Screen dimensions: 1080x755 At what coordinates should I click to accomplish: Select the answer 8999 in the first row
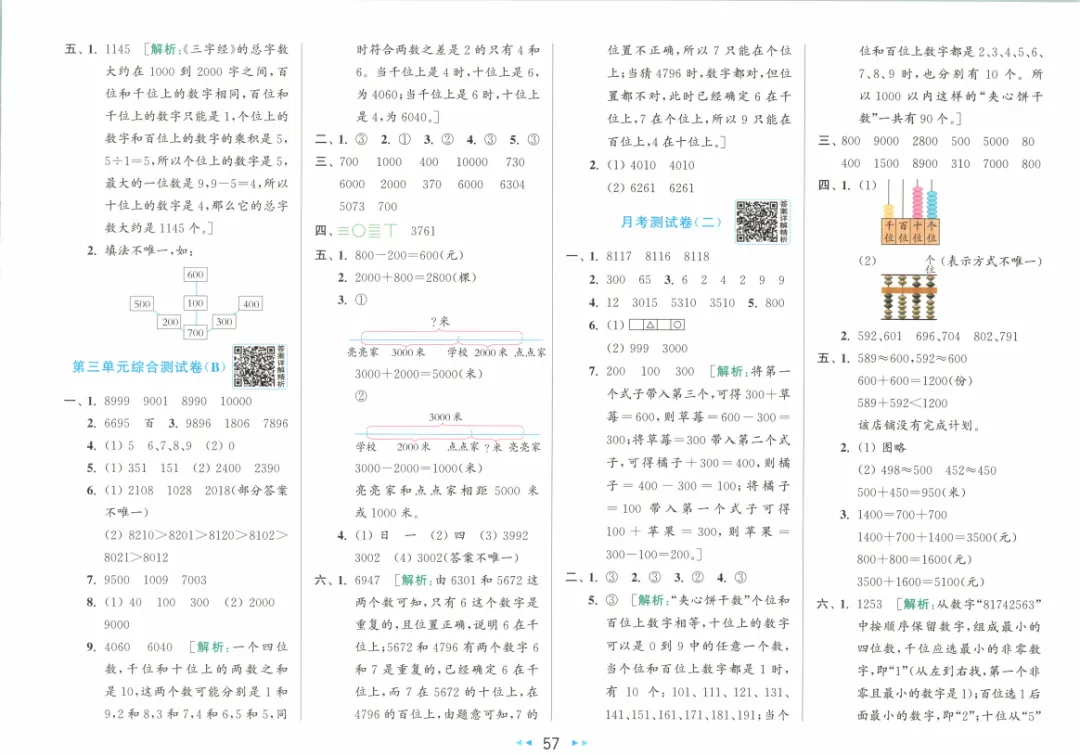(x=117, y=401)
